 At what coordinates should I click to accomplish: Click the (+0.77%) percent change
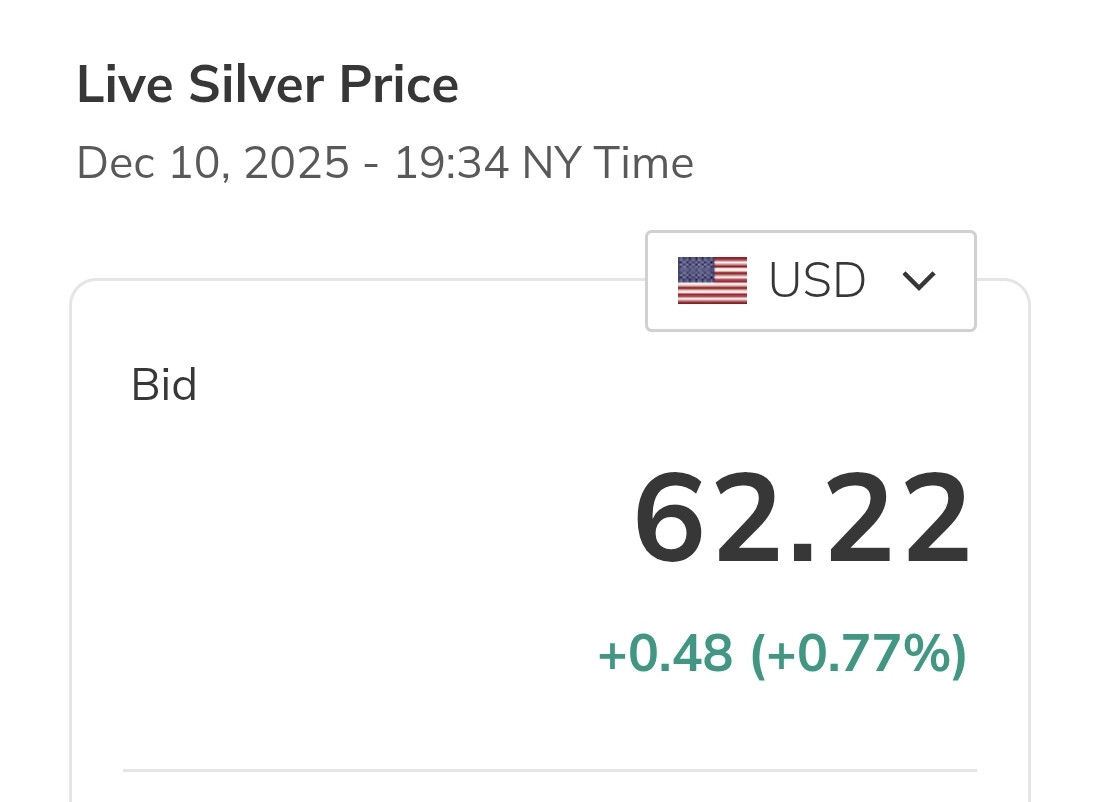coord(858,654)
